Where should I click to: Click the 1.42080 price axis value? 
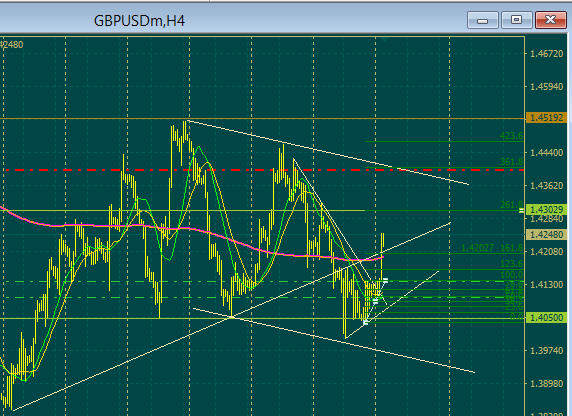pos(546,251)
